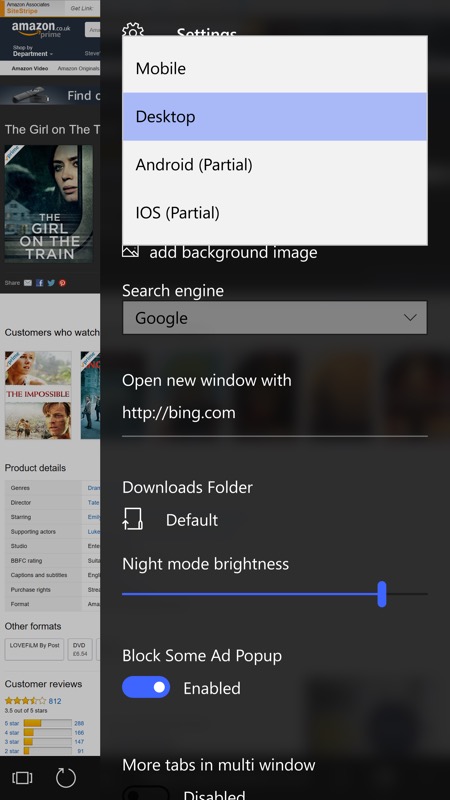This screenshot has width=450, height=800.
Task: Select IOS (Partial) option
Action: [274, 212]
